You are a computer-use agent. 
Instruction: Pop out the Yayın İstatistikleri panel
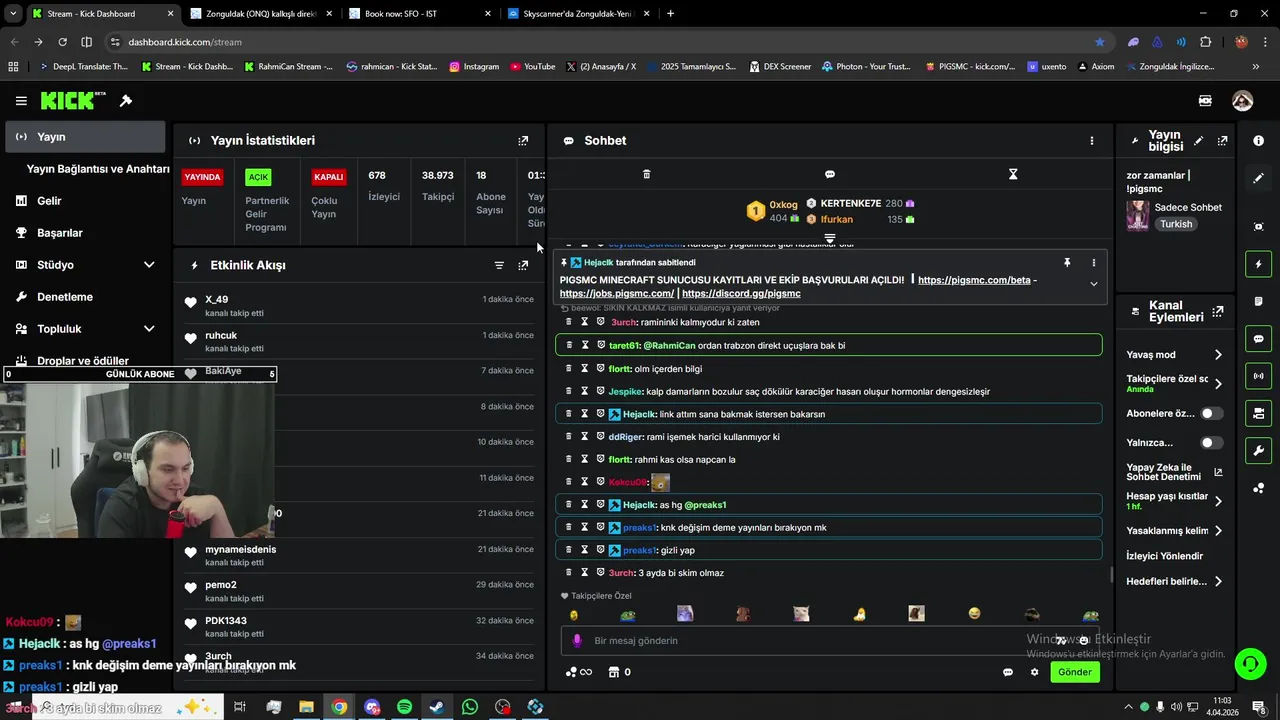tap(523, 141)
